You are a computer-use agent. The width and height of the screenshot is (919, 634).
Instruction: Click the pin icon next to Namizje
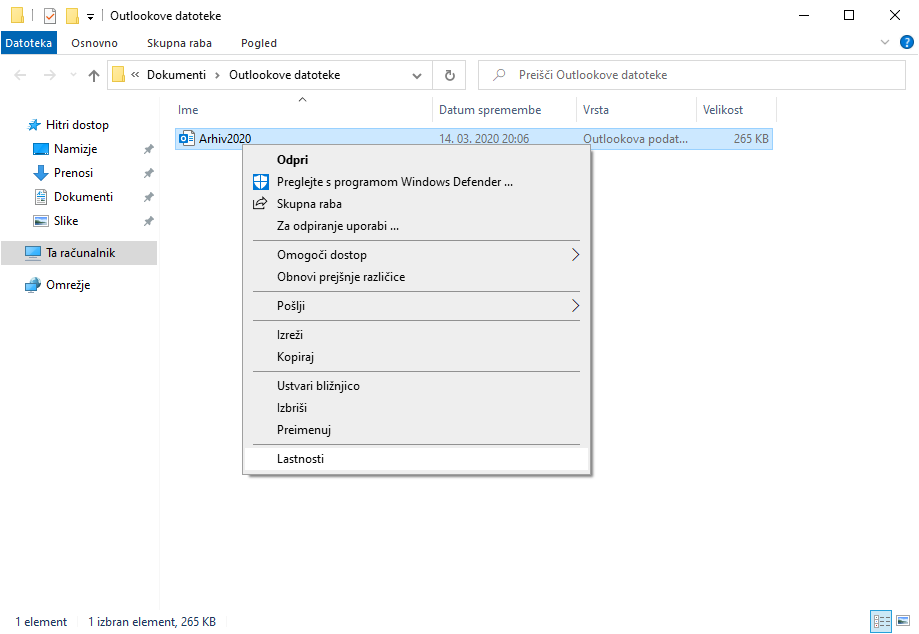[x=148, y=149]
